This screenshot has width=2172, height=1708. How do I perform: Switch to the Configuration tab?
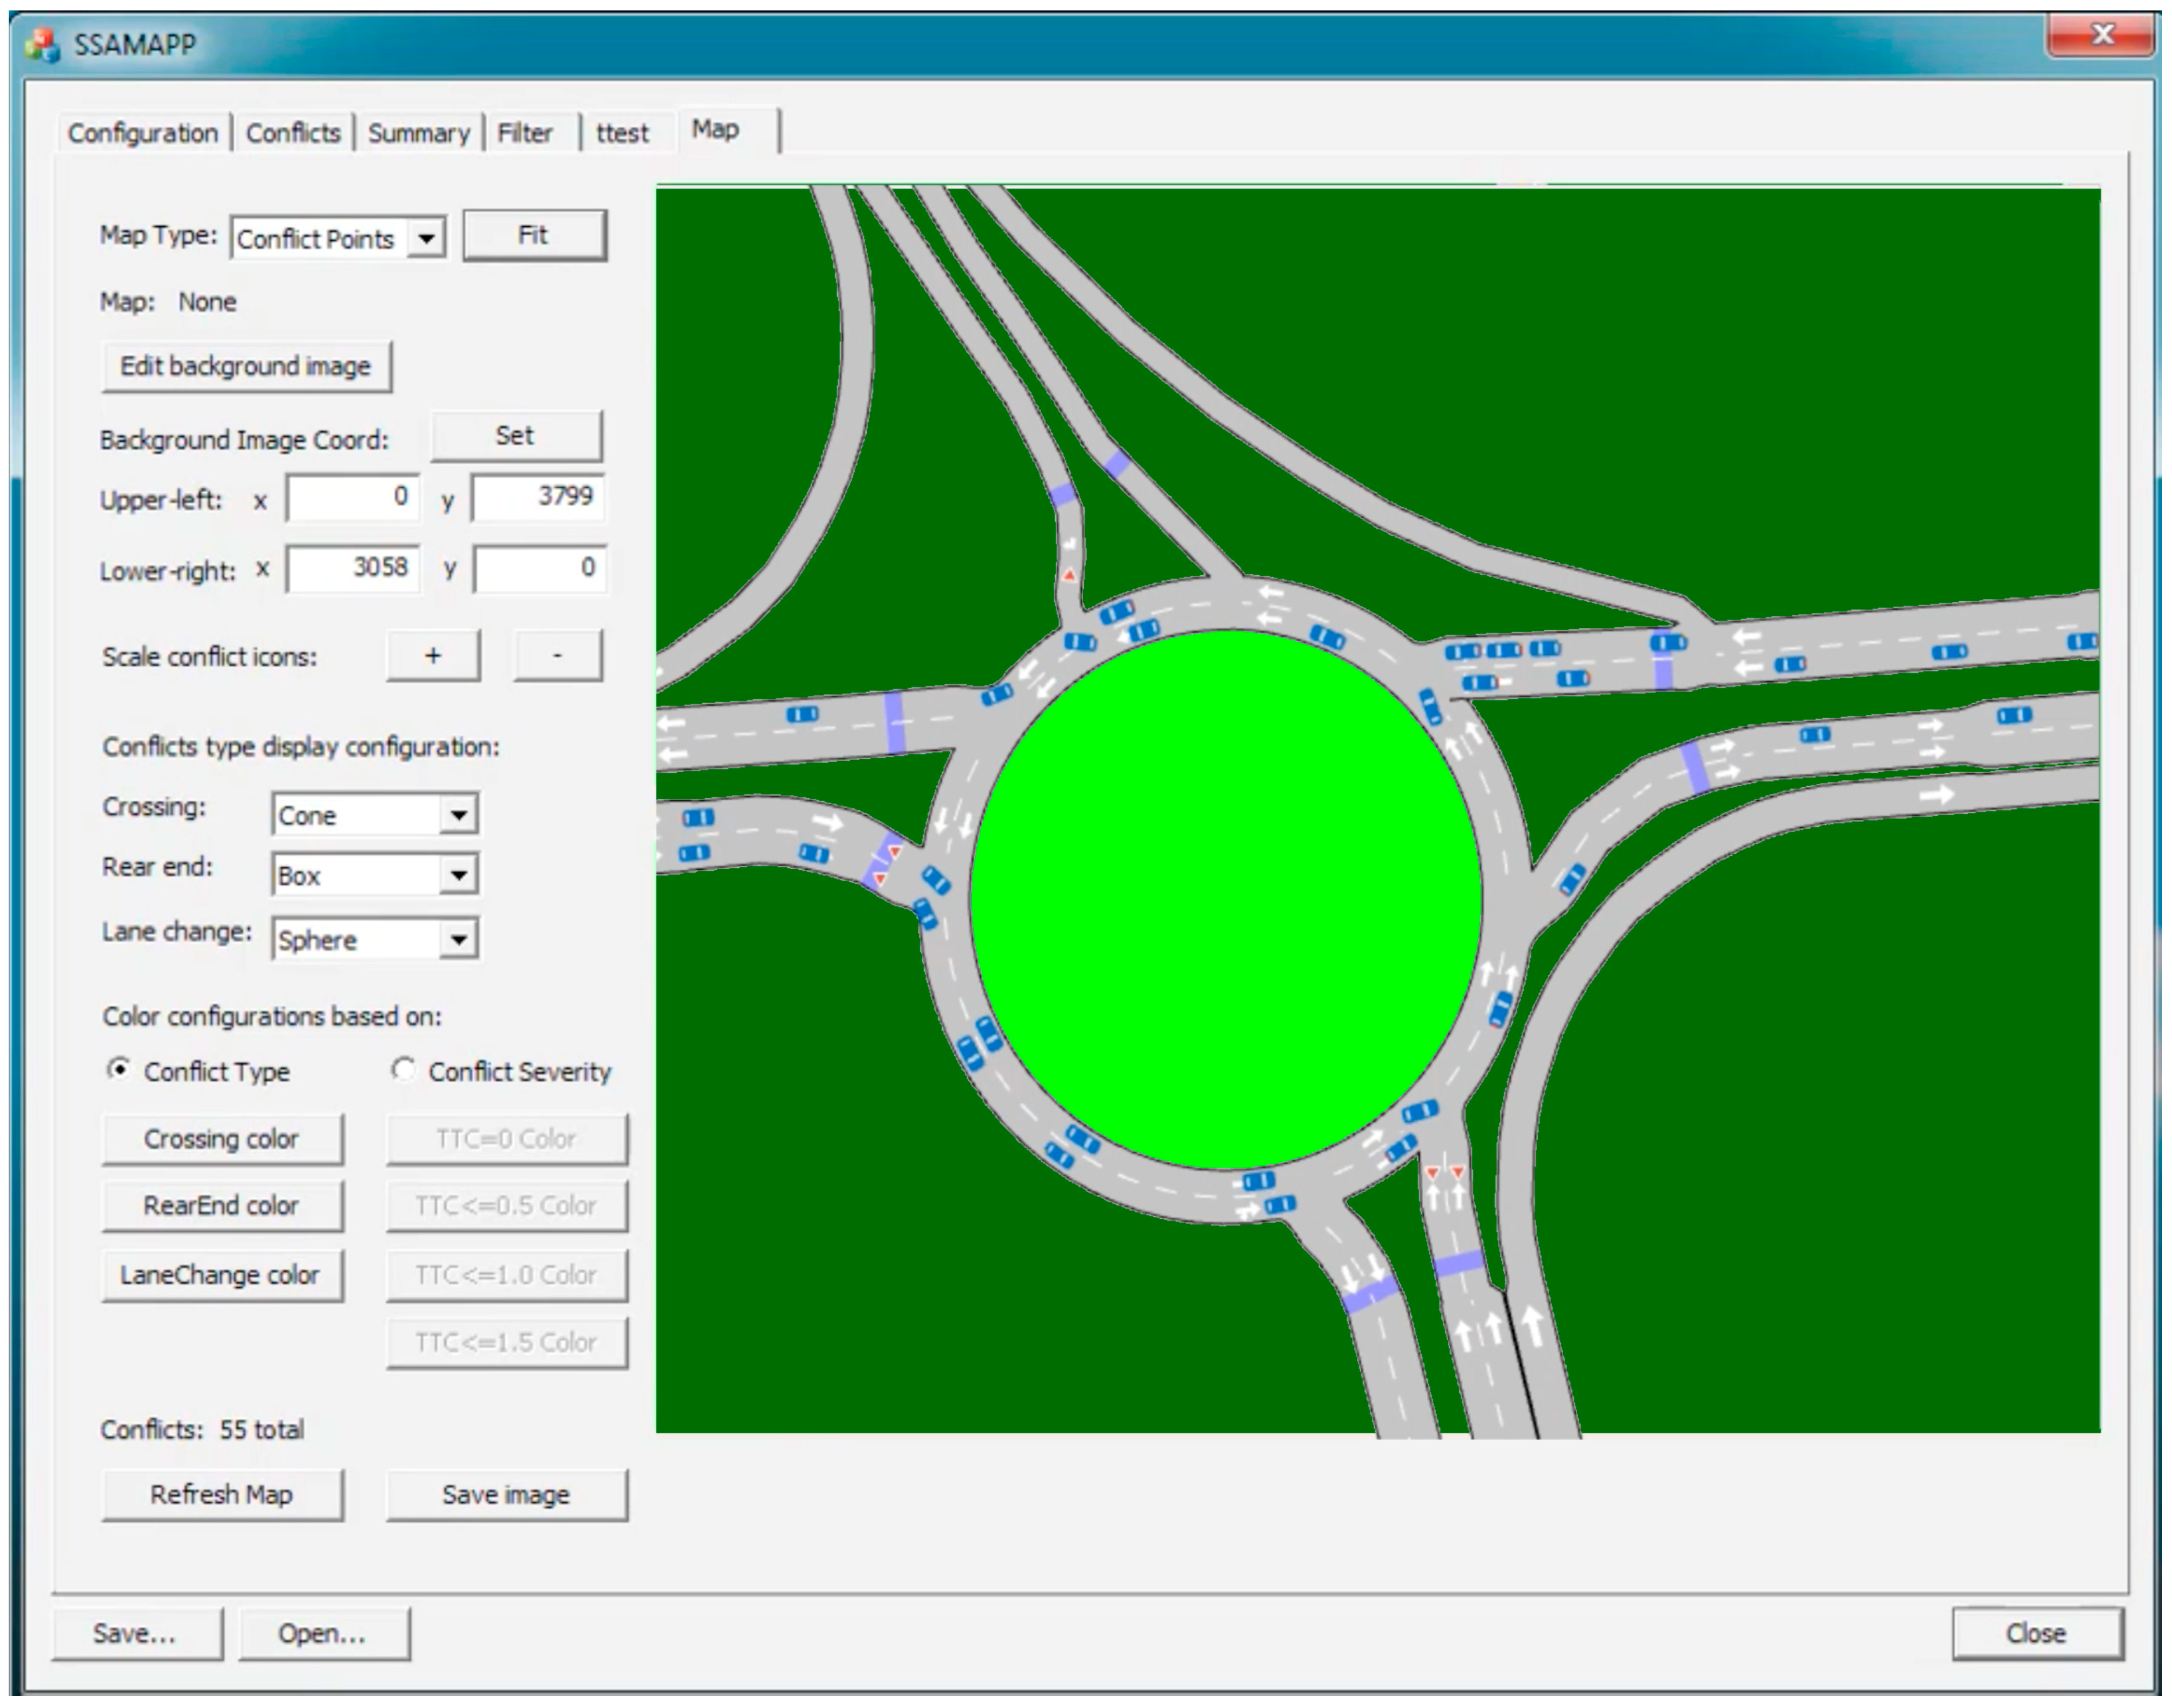143,133
